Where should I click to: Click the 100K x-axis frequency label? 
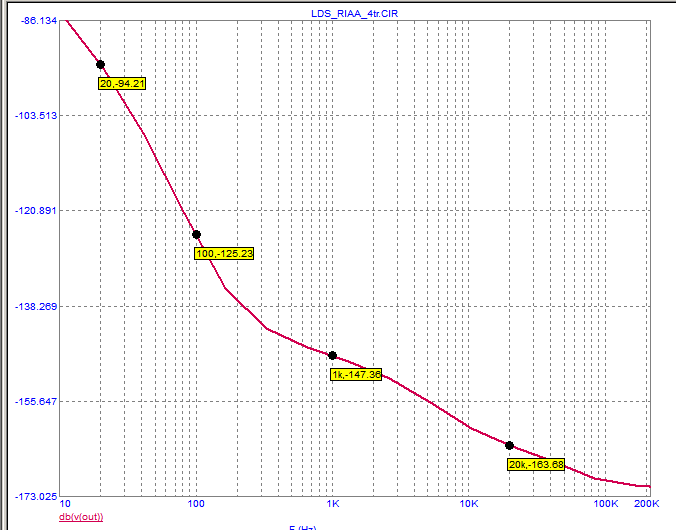pos(606,504)
